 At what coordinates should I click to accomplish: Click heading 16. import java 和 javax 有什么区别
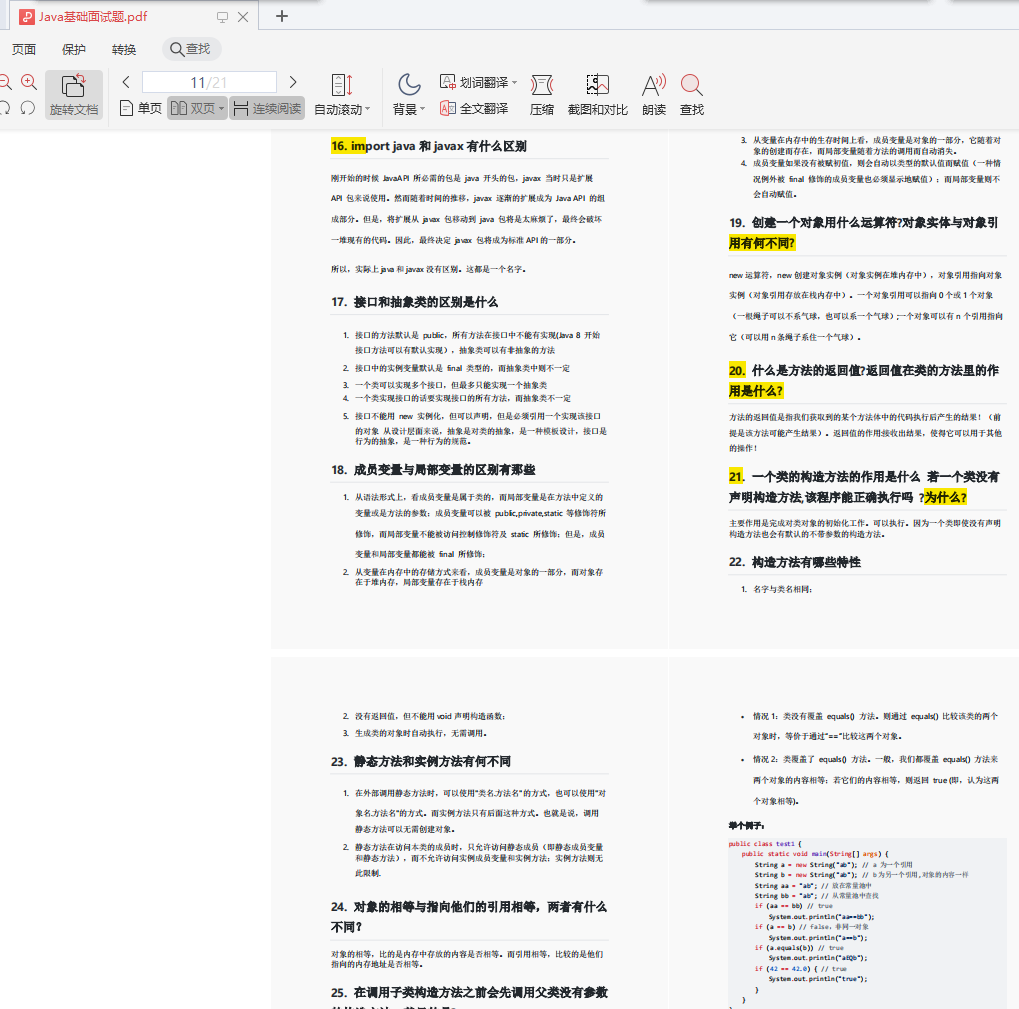[x=429, y=146]
